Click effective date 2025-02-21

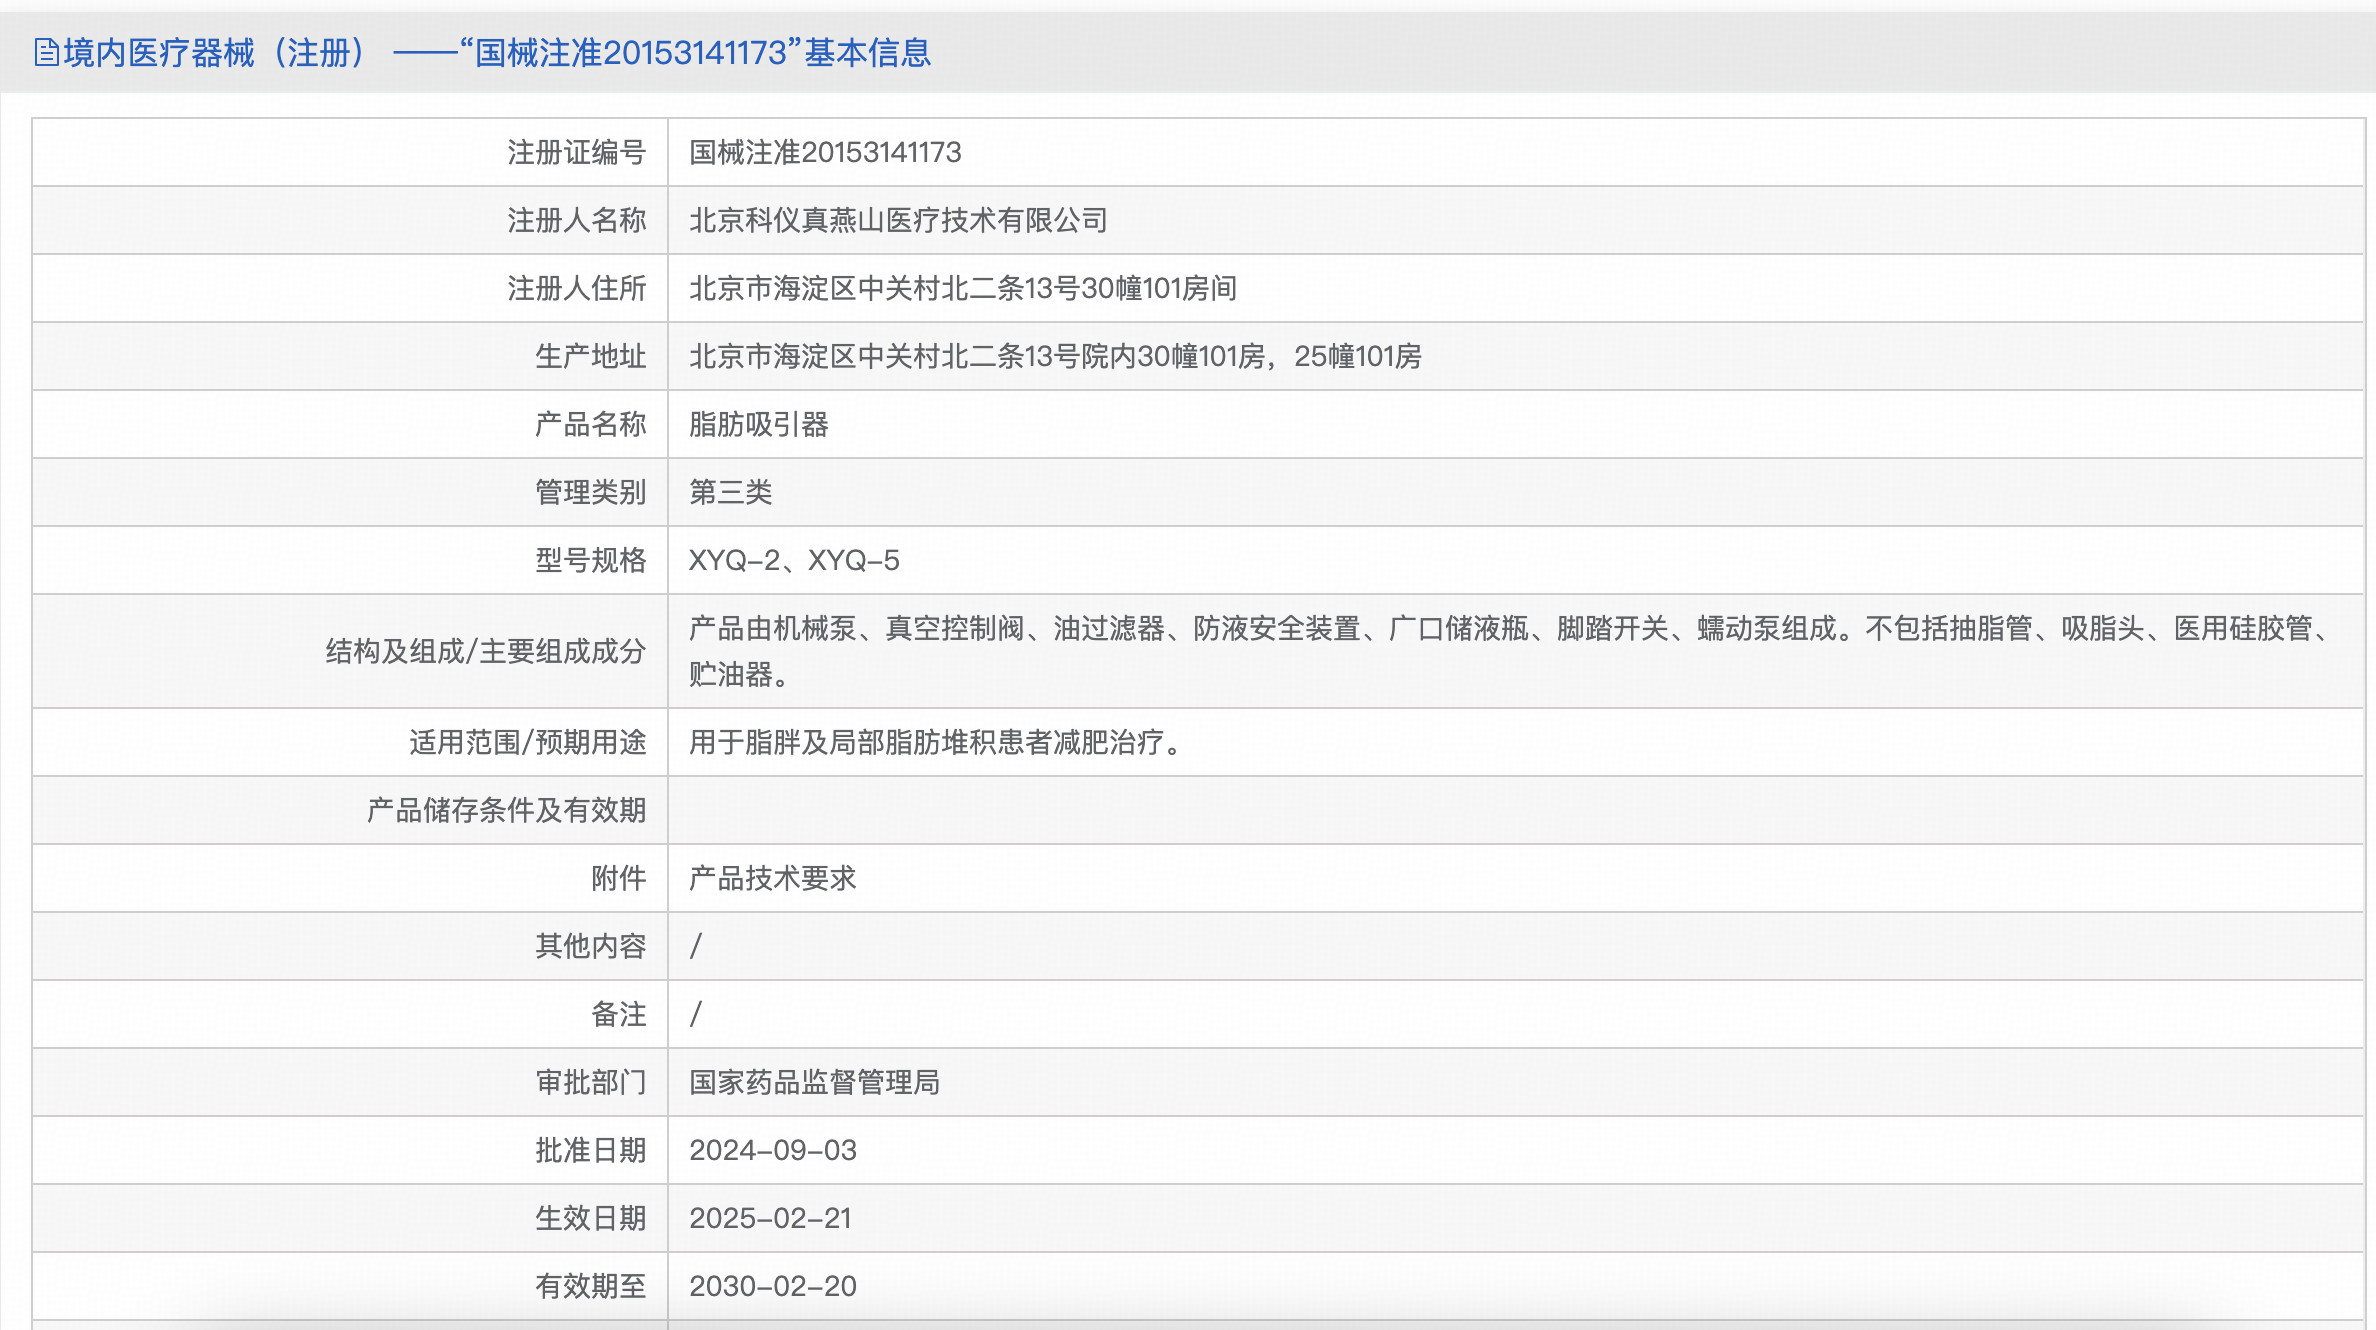(770, 1218)
